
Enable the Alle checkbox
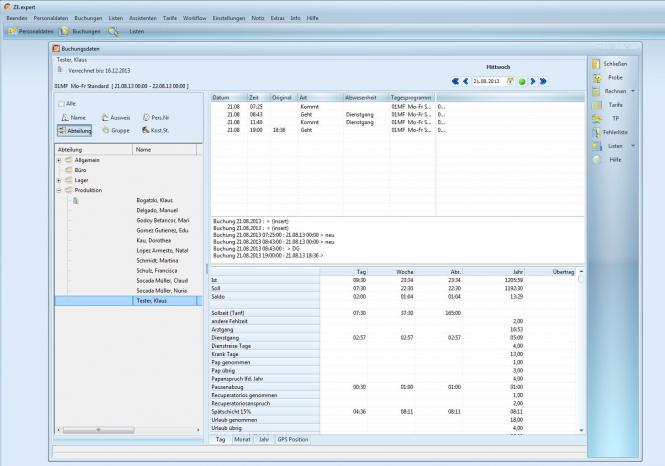[61, 103]
